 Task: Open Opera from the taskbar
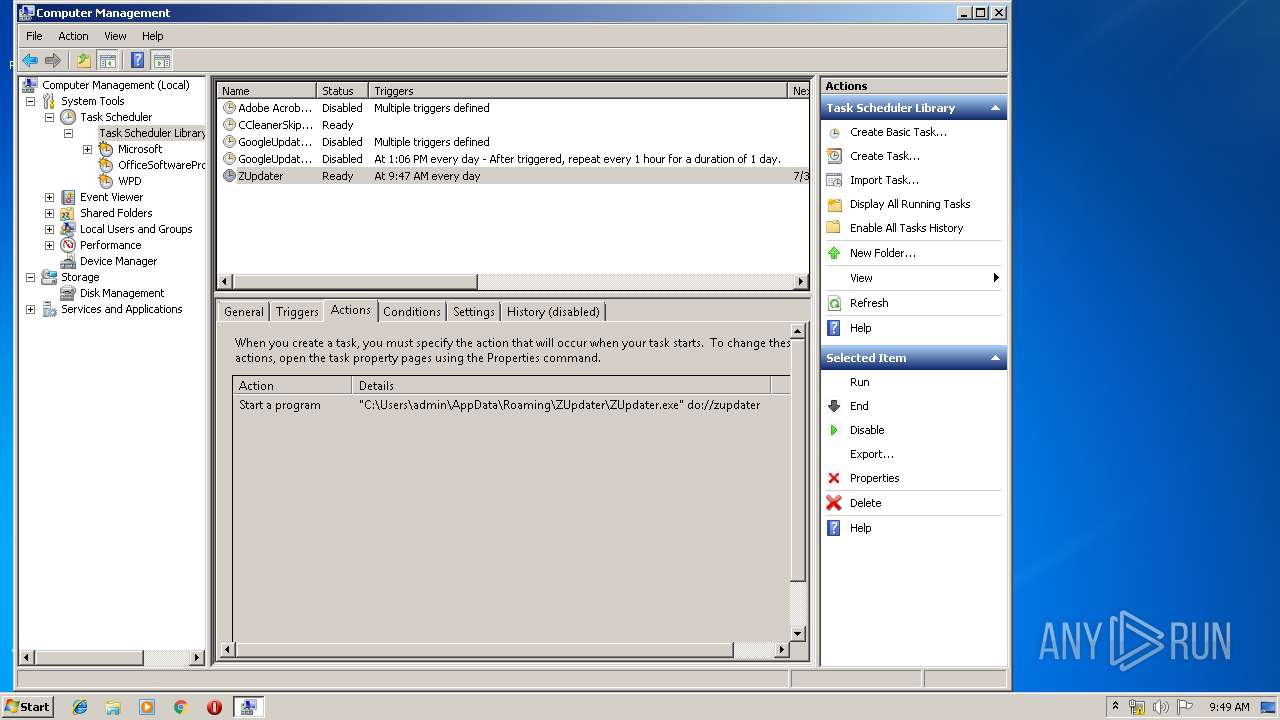click(x=214, y=707)
